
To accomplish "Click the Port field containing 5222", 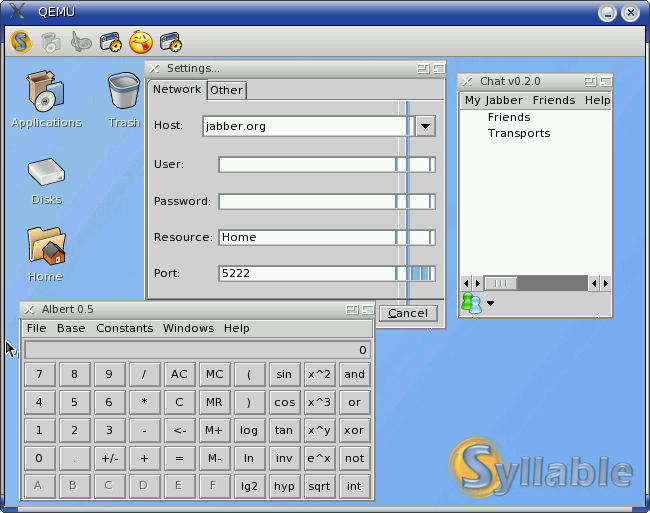I will (x=327, y=273).
